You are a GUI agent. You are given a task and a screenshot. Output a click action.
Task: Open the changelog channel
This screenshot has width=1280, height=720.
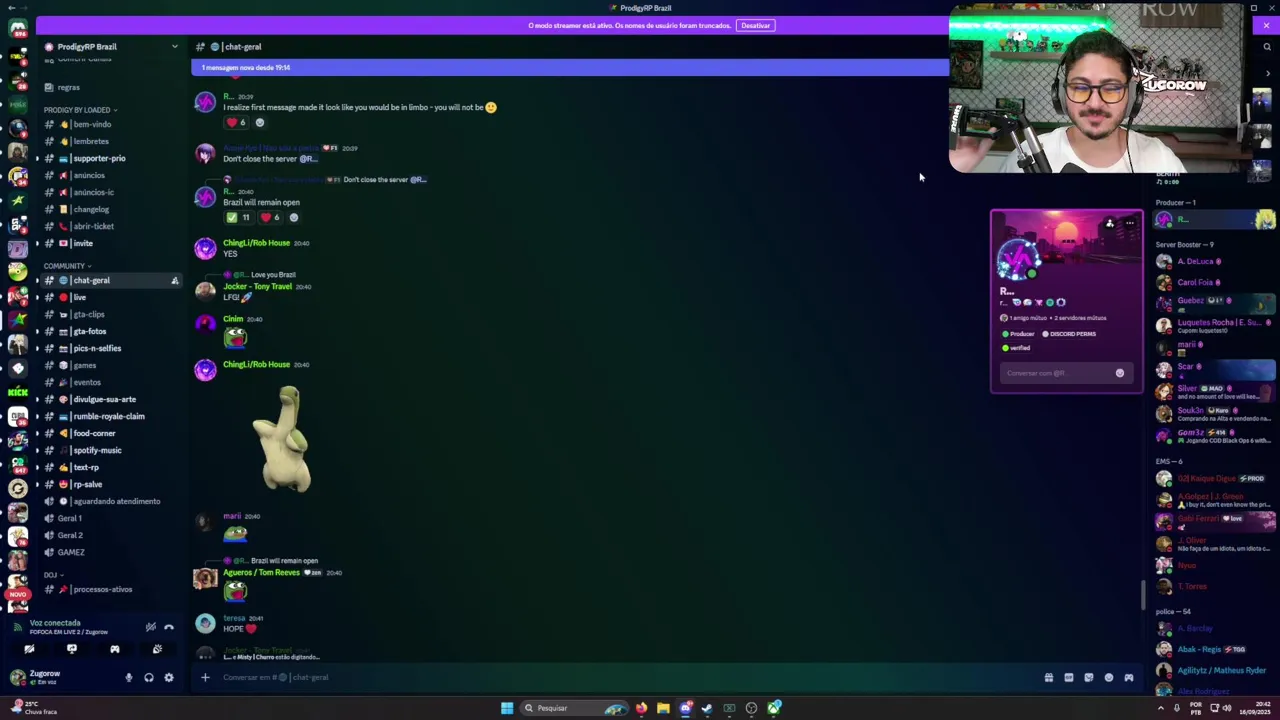(x=110, y=210)
